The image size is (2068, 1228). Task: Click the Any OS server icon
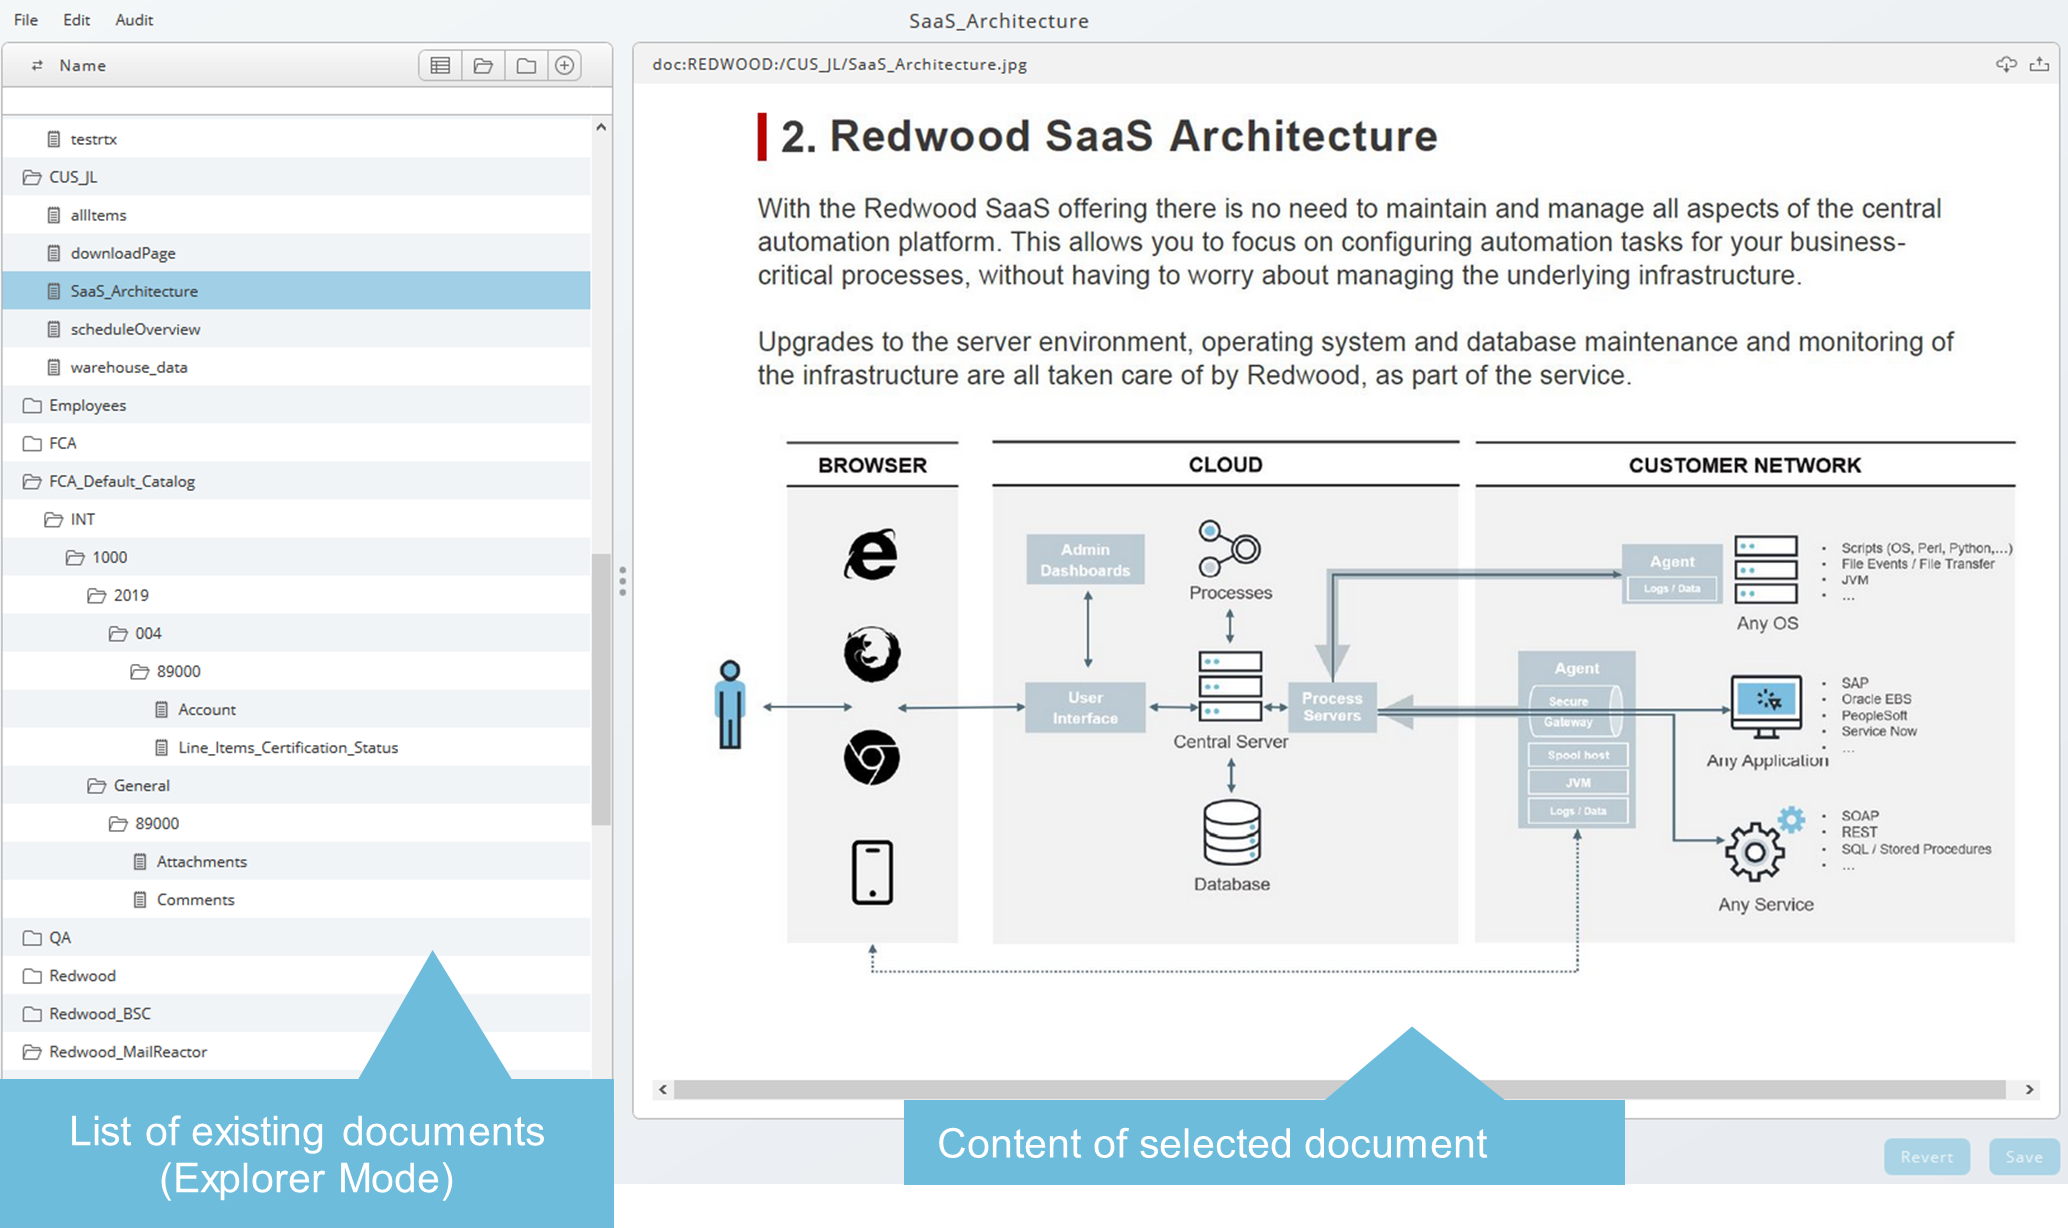pyautogui.click(x=1766, y=570)
